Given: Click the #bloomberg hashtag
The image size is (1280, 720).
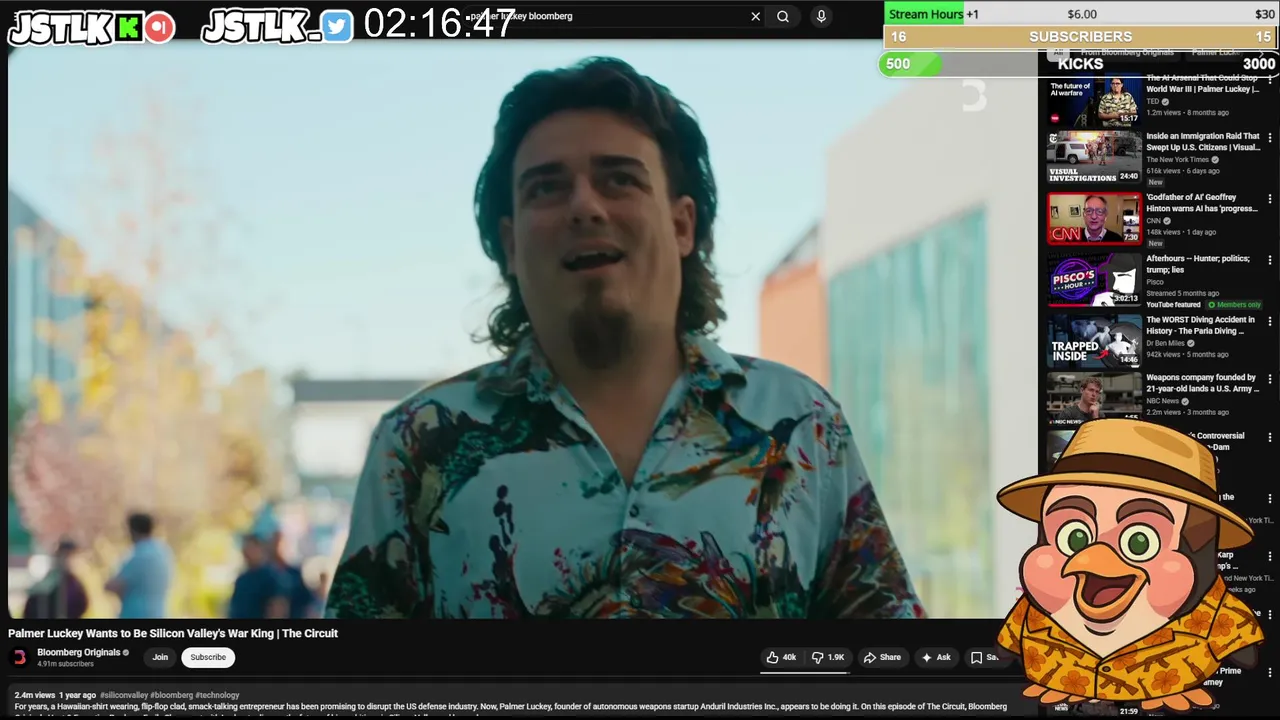Looking at the screenshot, I should (171, 695).
